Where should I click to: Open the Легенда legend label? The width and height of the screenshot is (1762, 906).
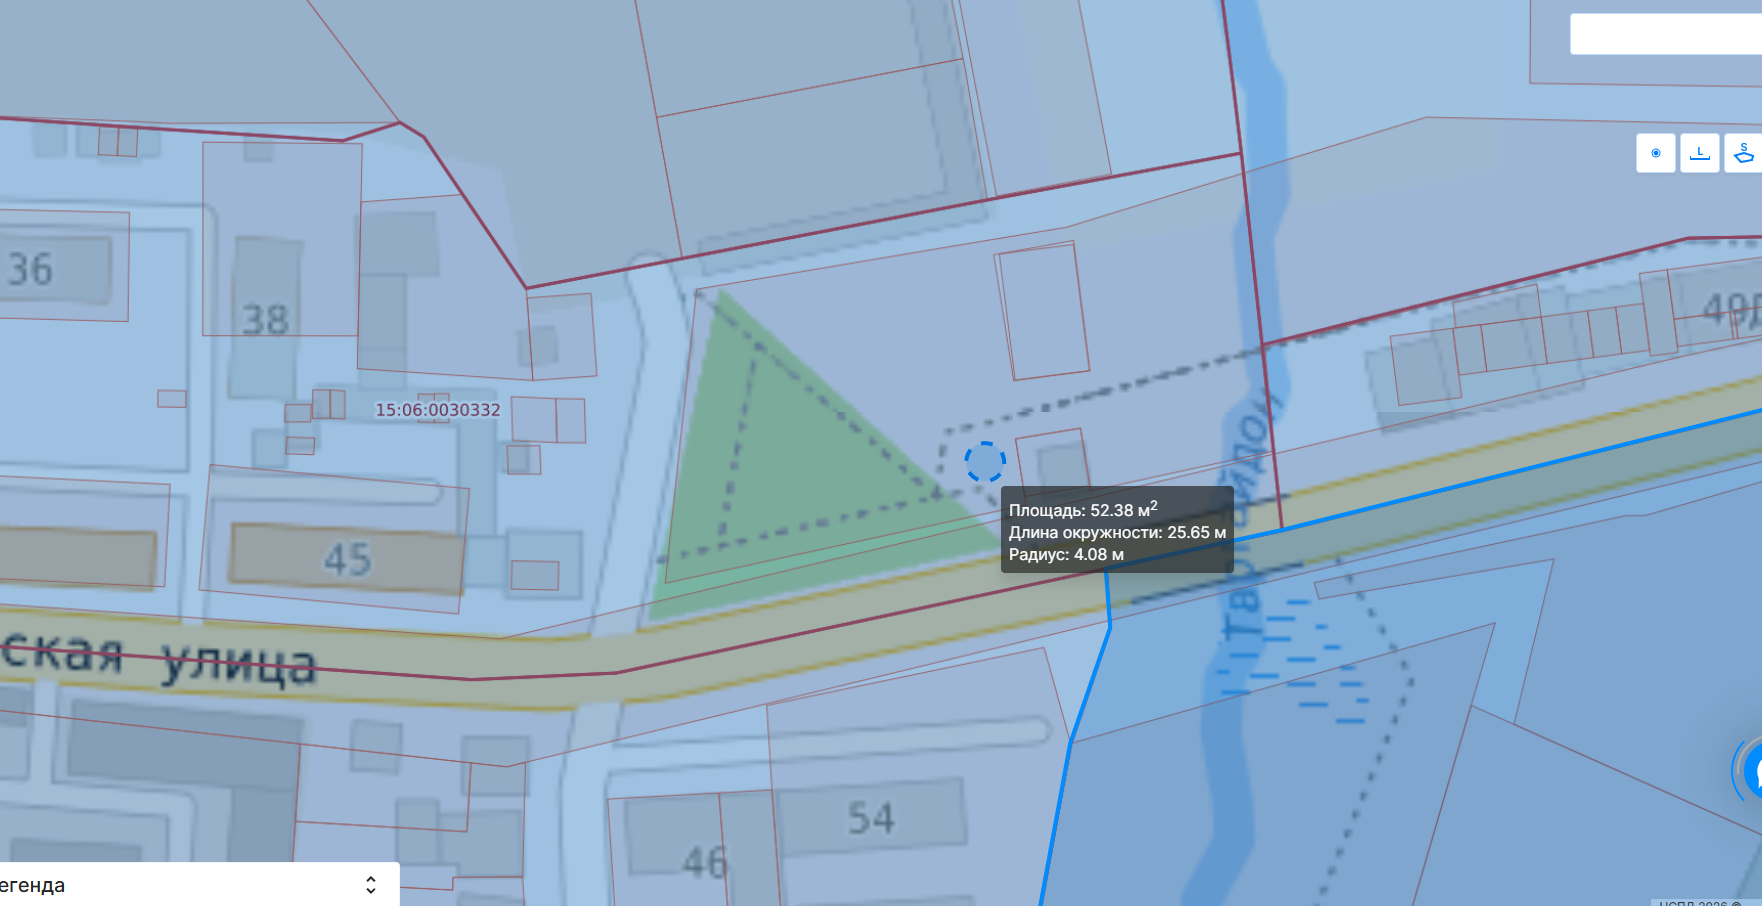pos(32,885)
